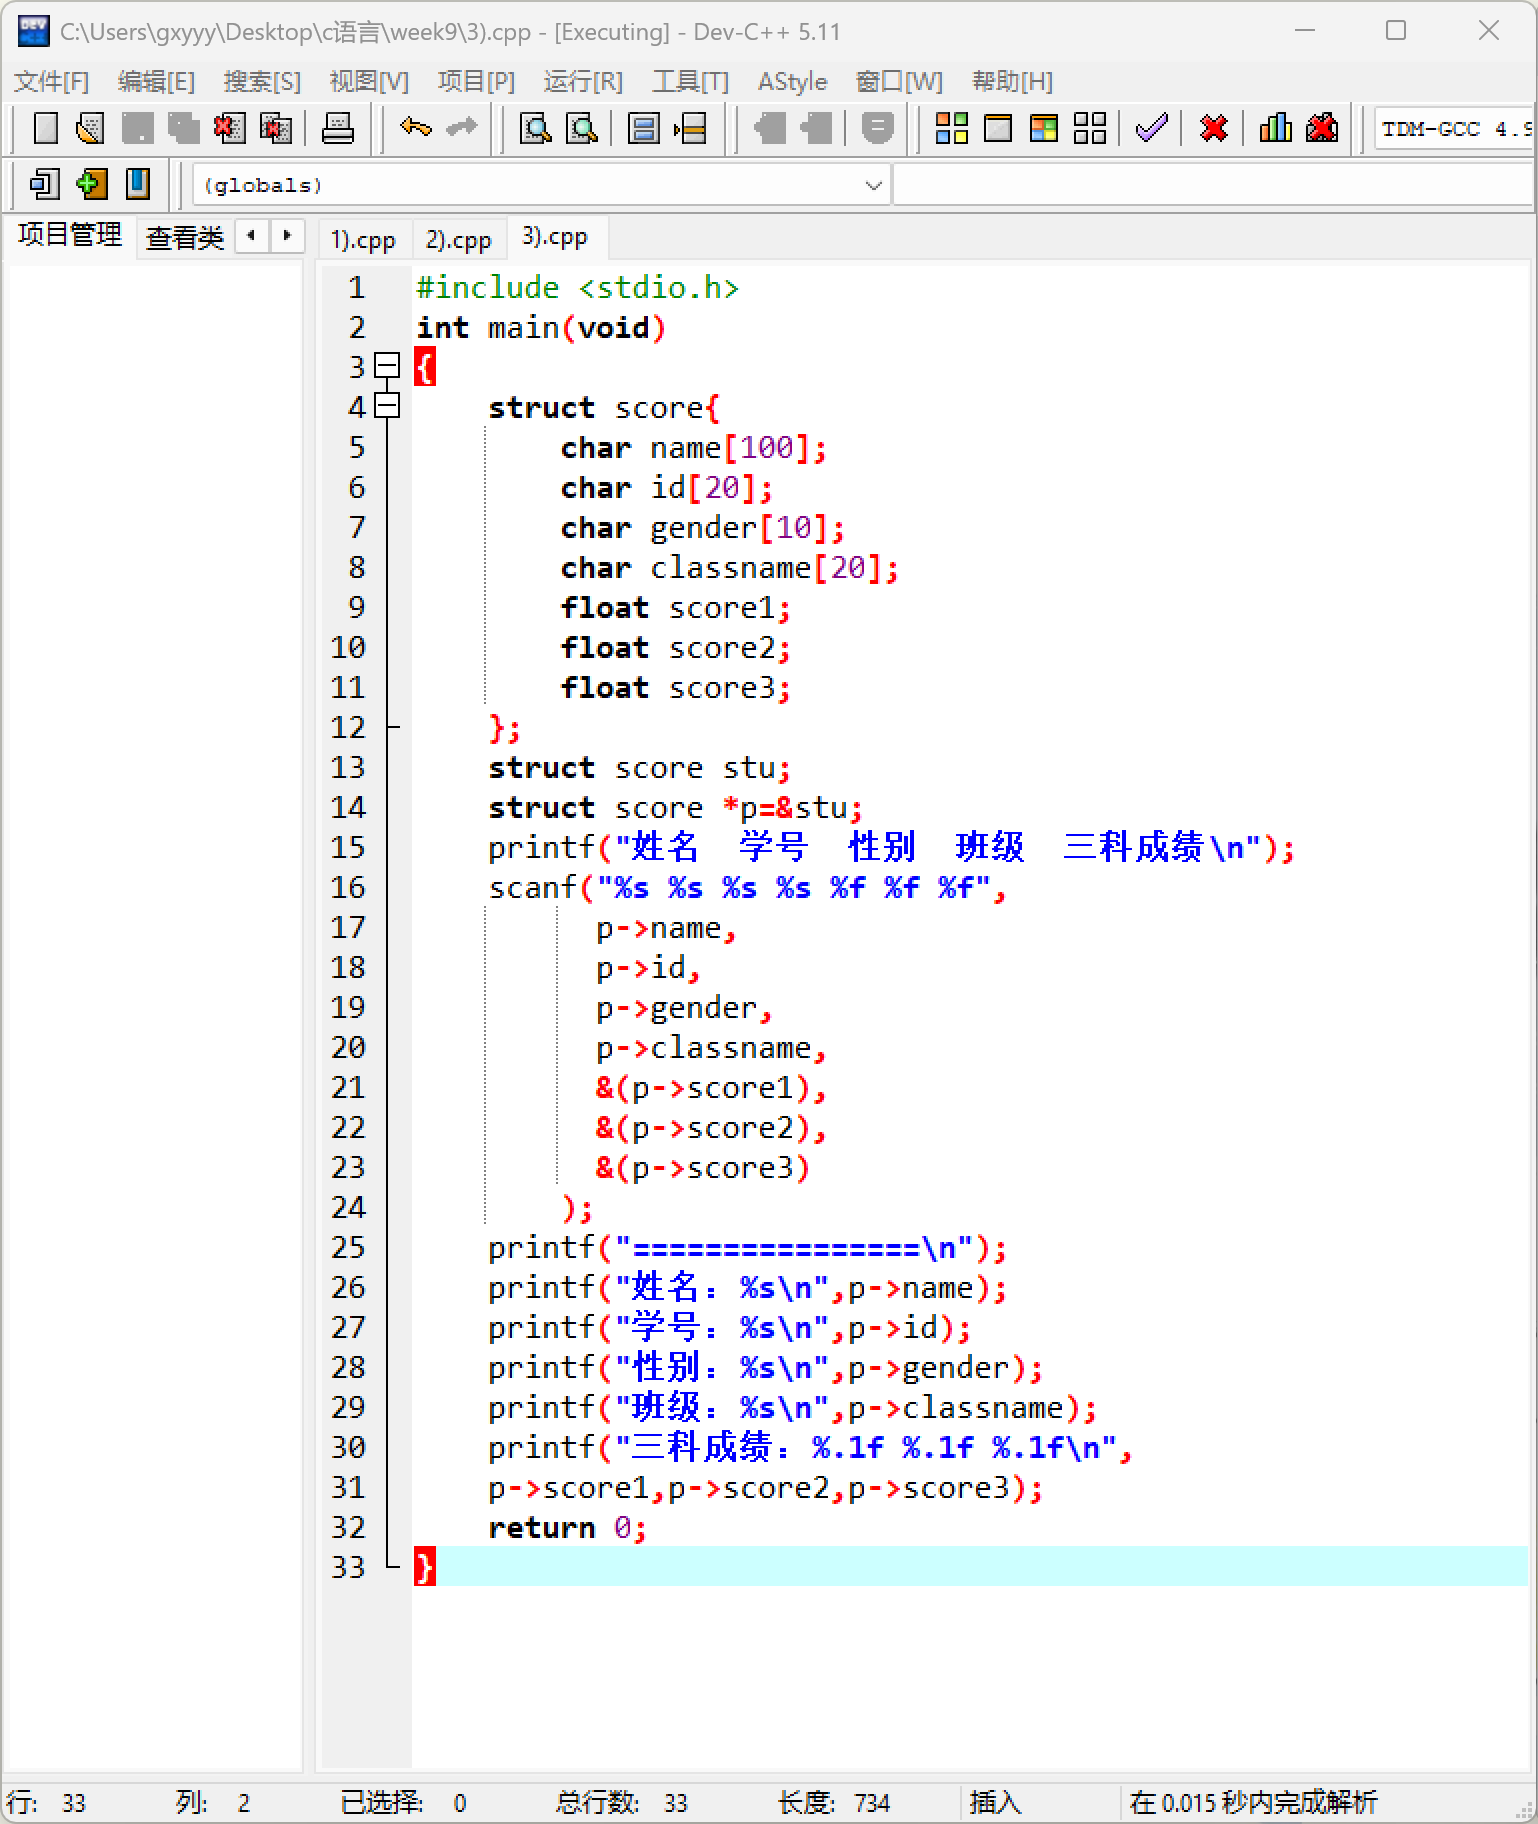This screenshot has width=1538, height=1824.
Task: Open Profile Analysis bar chart icon
Action: (1276, 128)
